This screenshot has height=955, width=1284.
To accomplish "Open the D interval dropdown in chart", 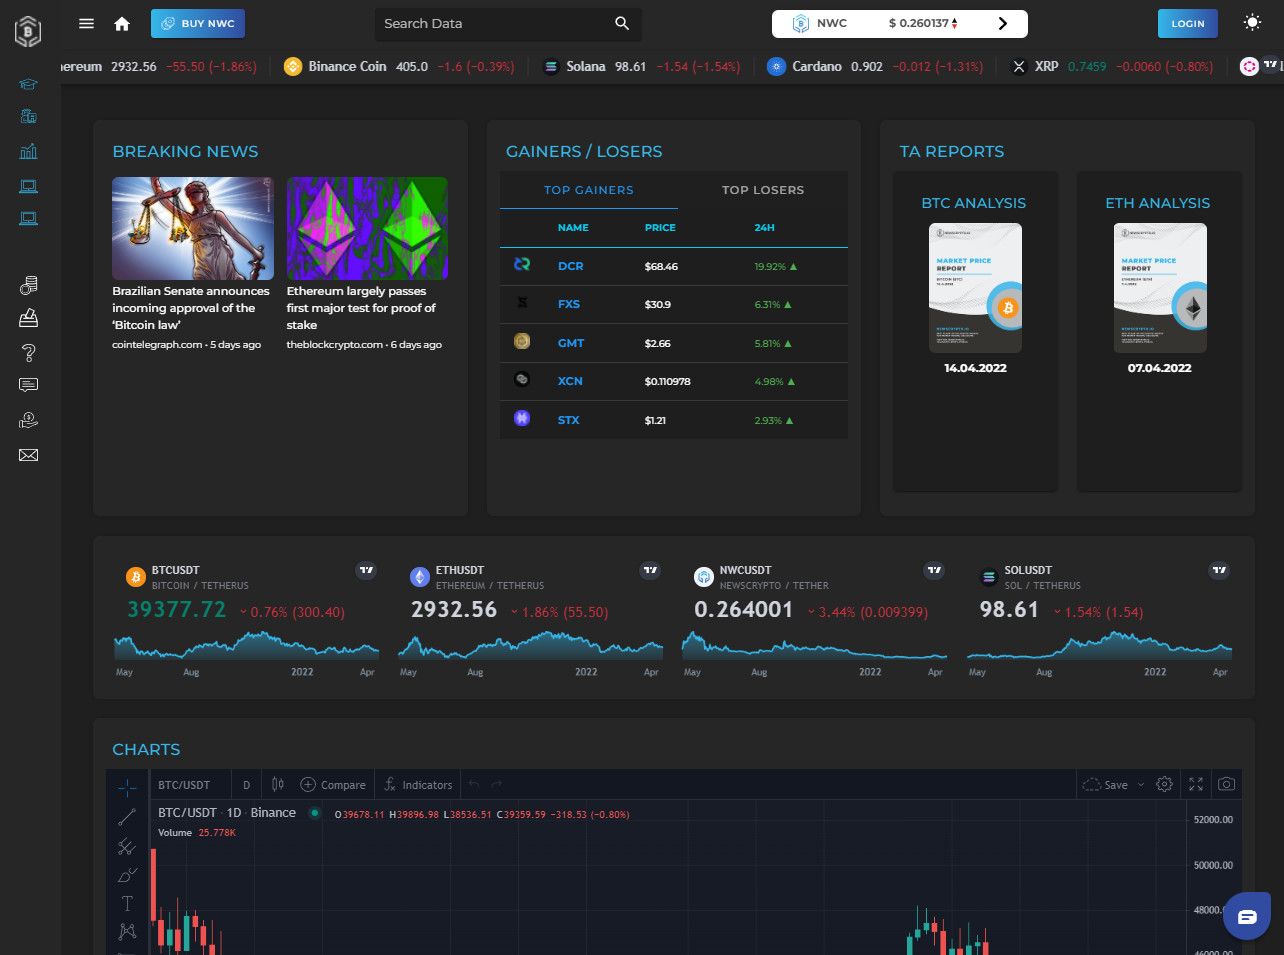I will pos(246,785).
